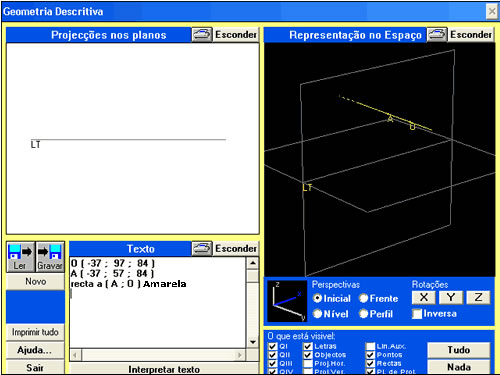Select the Frente perspective radio button
This screenshot has width=500, height=375.
pyautogui.click(x=363, y=298)
